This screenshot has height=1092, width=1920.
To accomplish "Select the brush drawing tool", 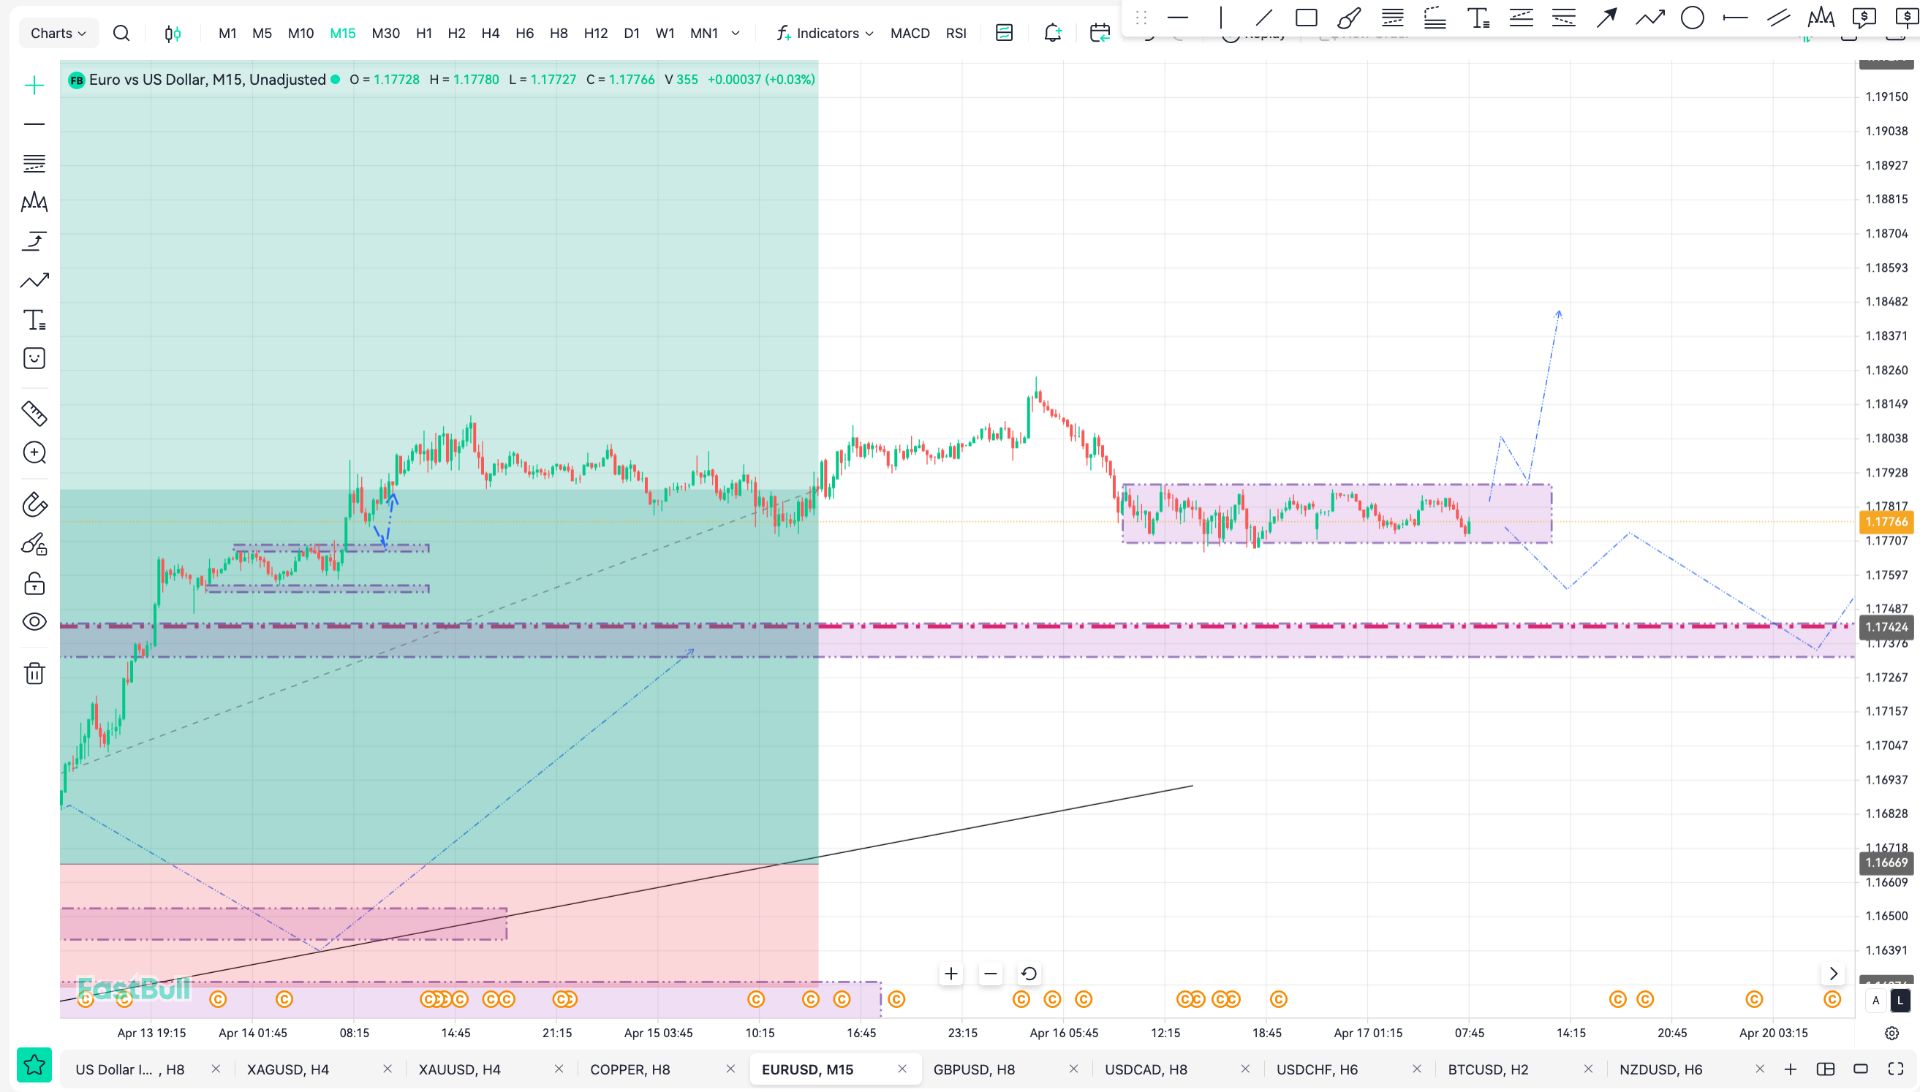I will tap(1349, 18).
